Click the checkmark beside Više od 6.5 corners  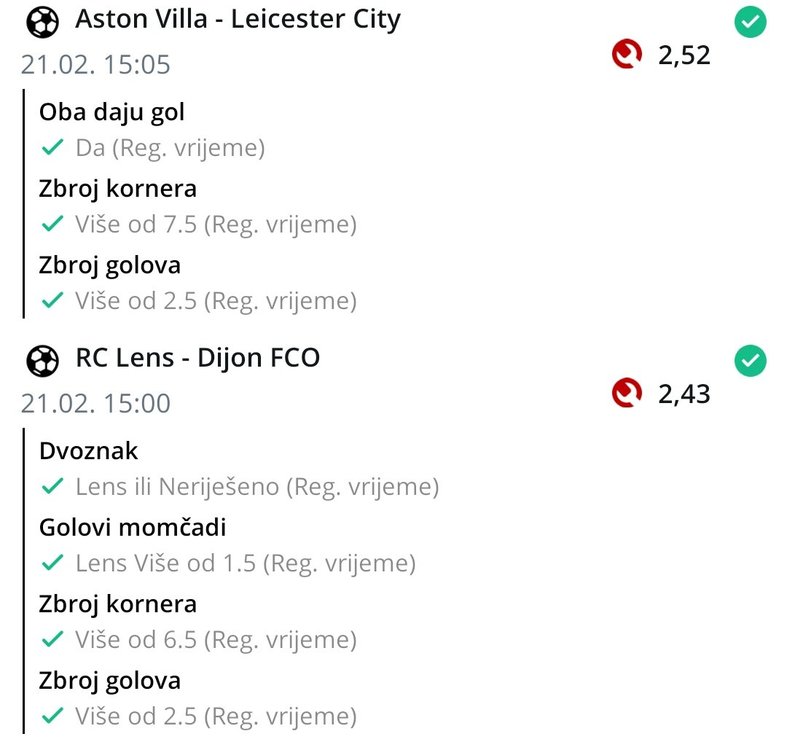tap(52, 640)
